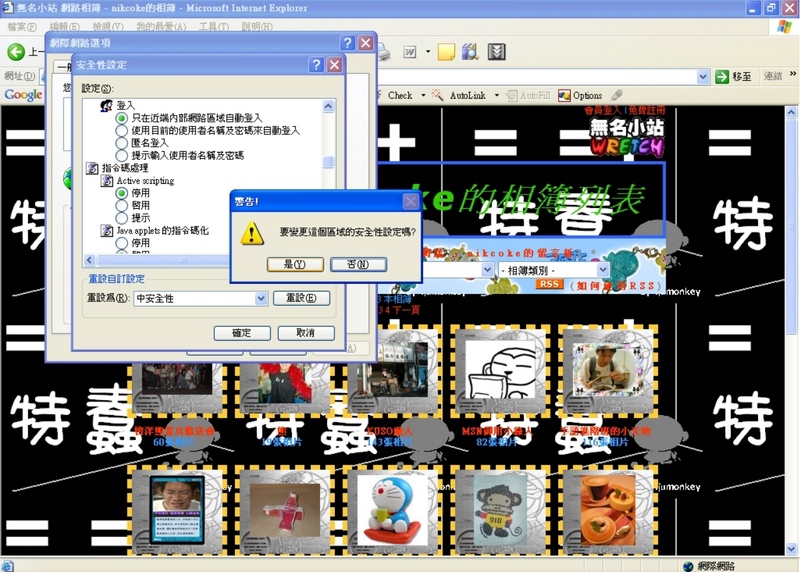Click the 重設(E) button
This screenshot has width=800, height=572.
coord(301,298)
